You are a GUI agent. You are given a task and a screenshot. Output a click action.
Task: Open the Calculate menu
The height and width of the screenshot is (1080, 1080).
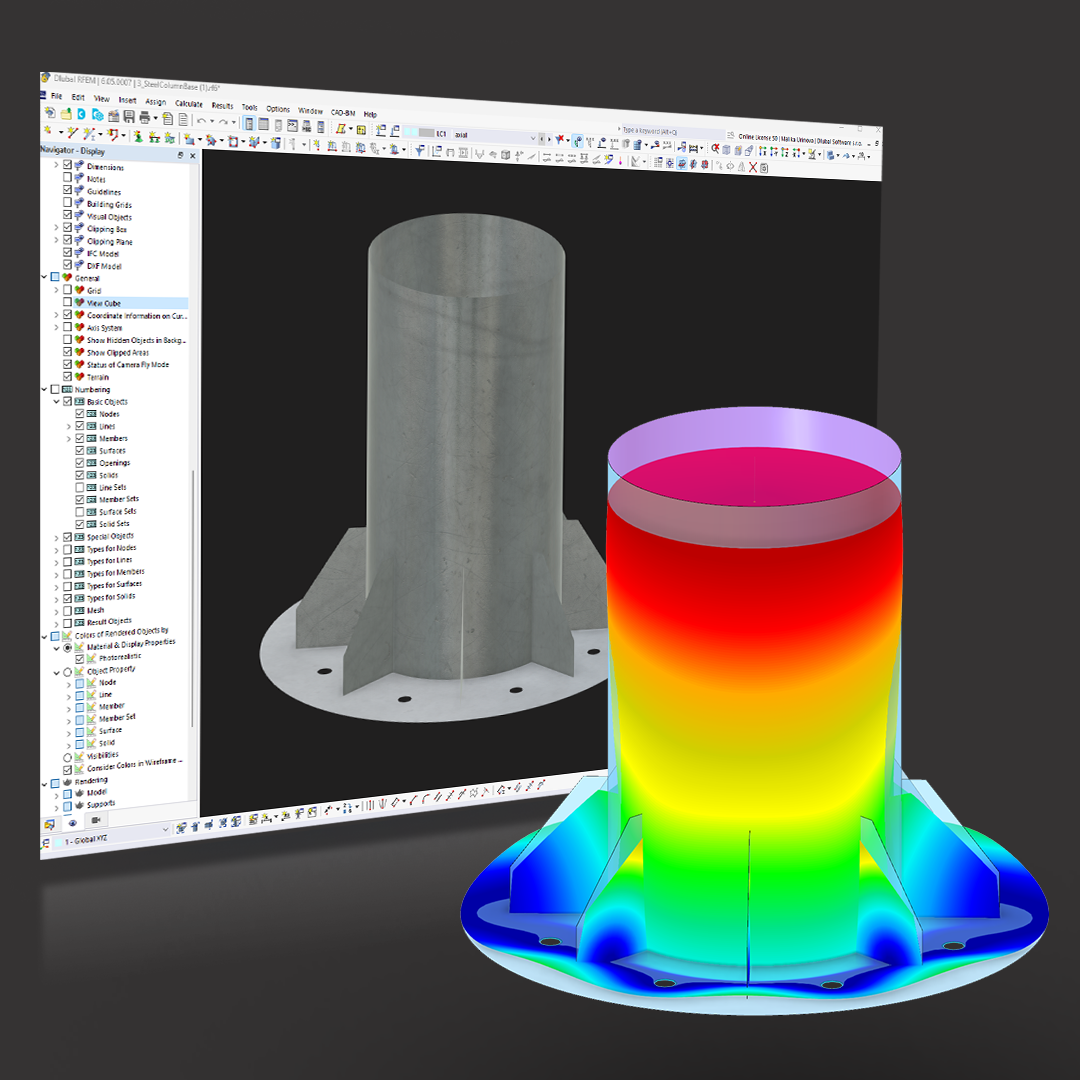187,105
